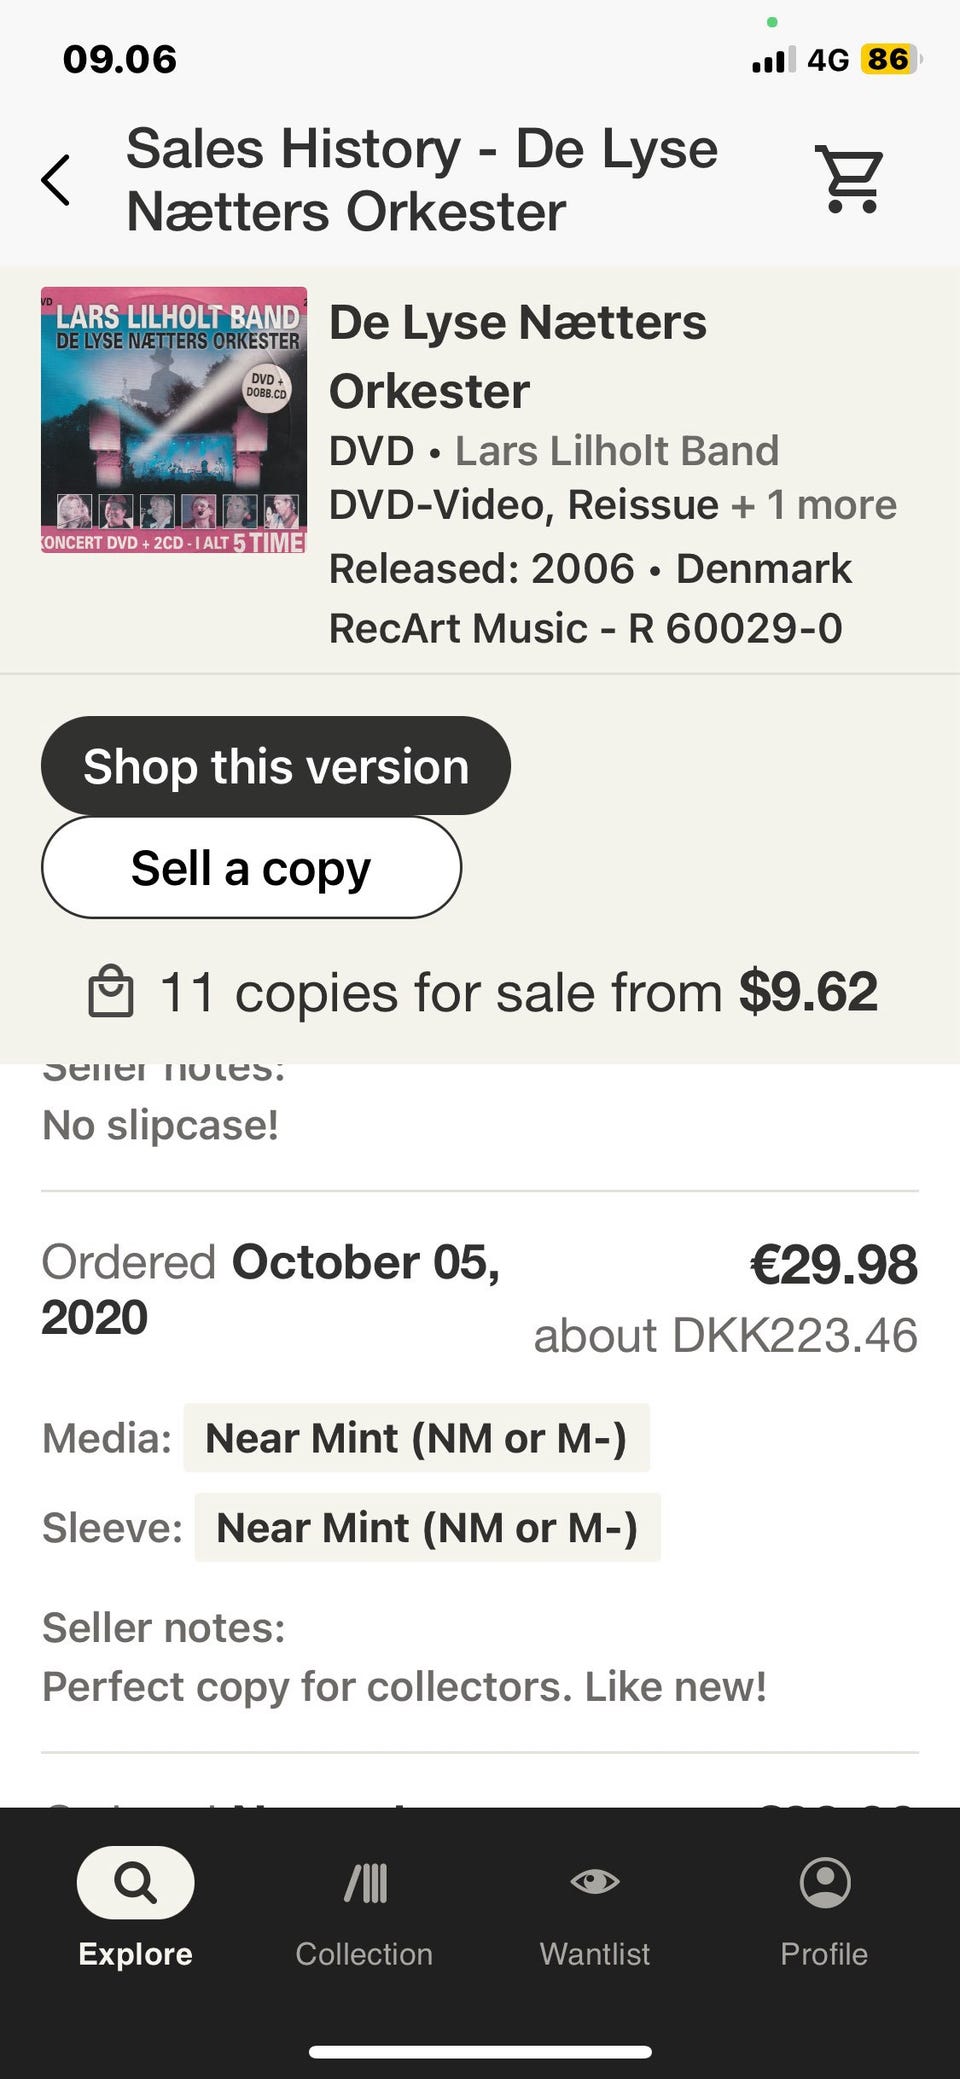Open the Collection records icon
This screenshot has height=2079, width=960.
[365, 1883]
